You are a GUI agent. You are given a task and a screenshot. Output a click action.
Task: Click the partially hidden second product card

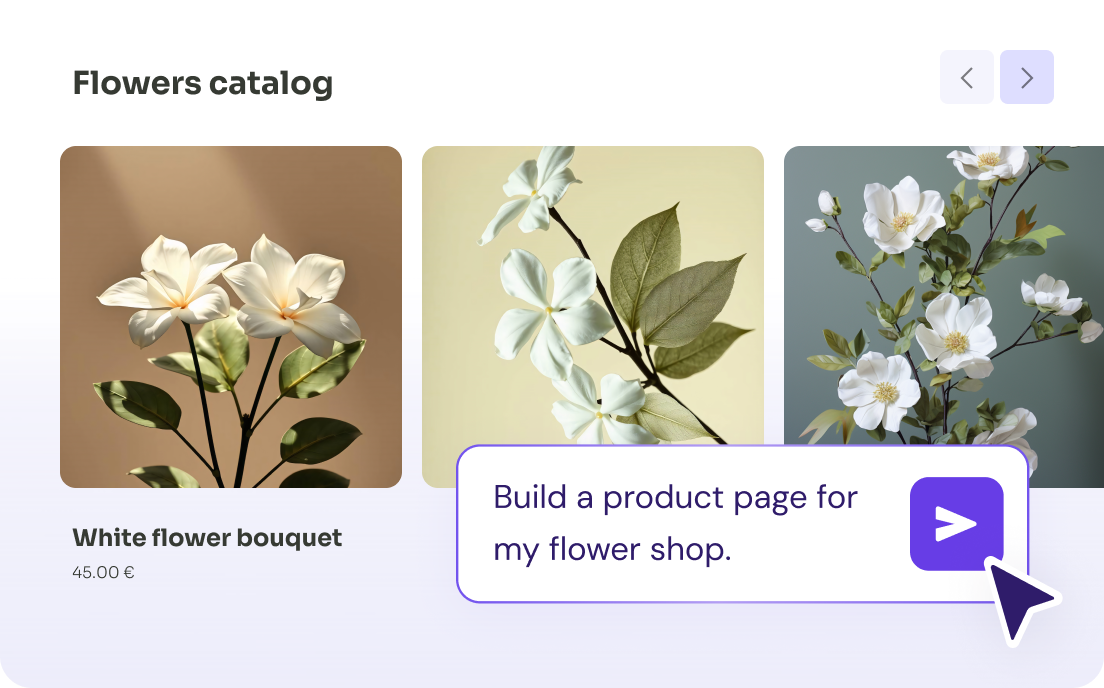coord(592,300)
